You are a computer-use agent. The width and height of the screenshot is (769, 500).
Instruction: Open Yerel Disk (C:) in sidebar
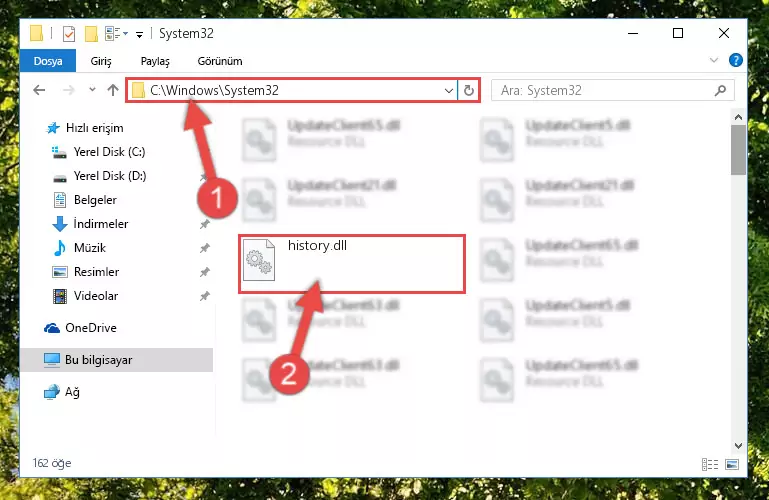click(x=99, y=152)
